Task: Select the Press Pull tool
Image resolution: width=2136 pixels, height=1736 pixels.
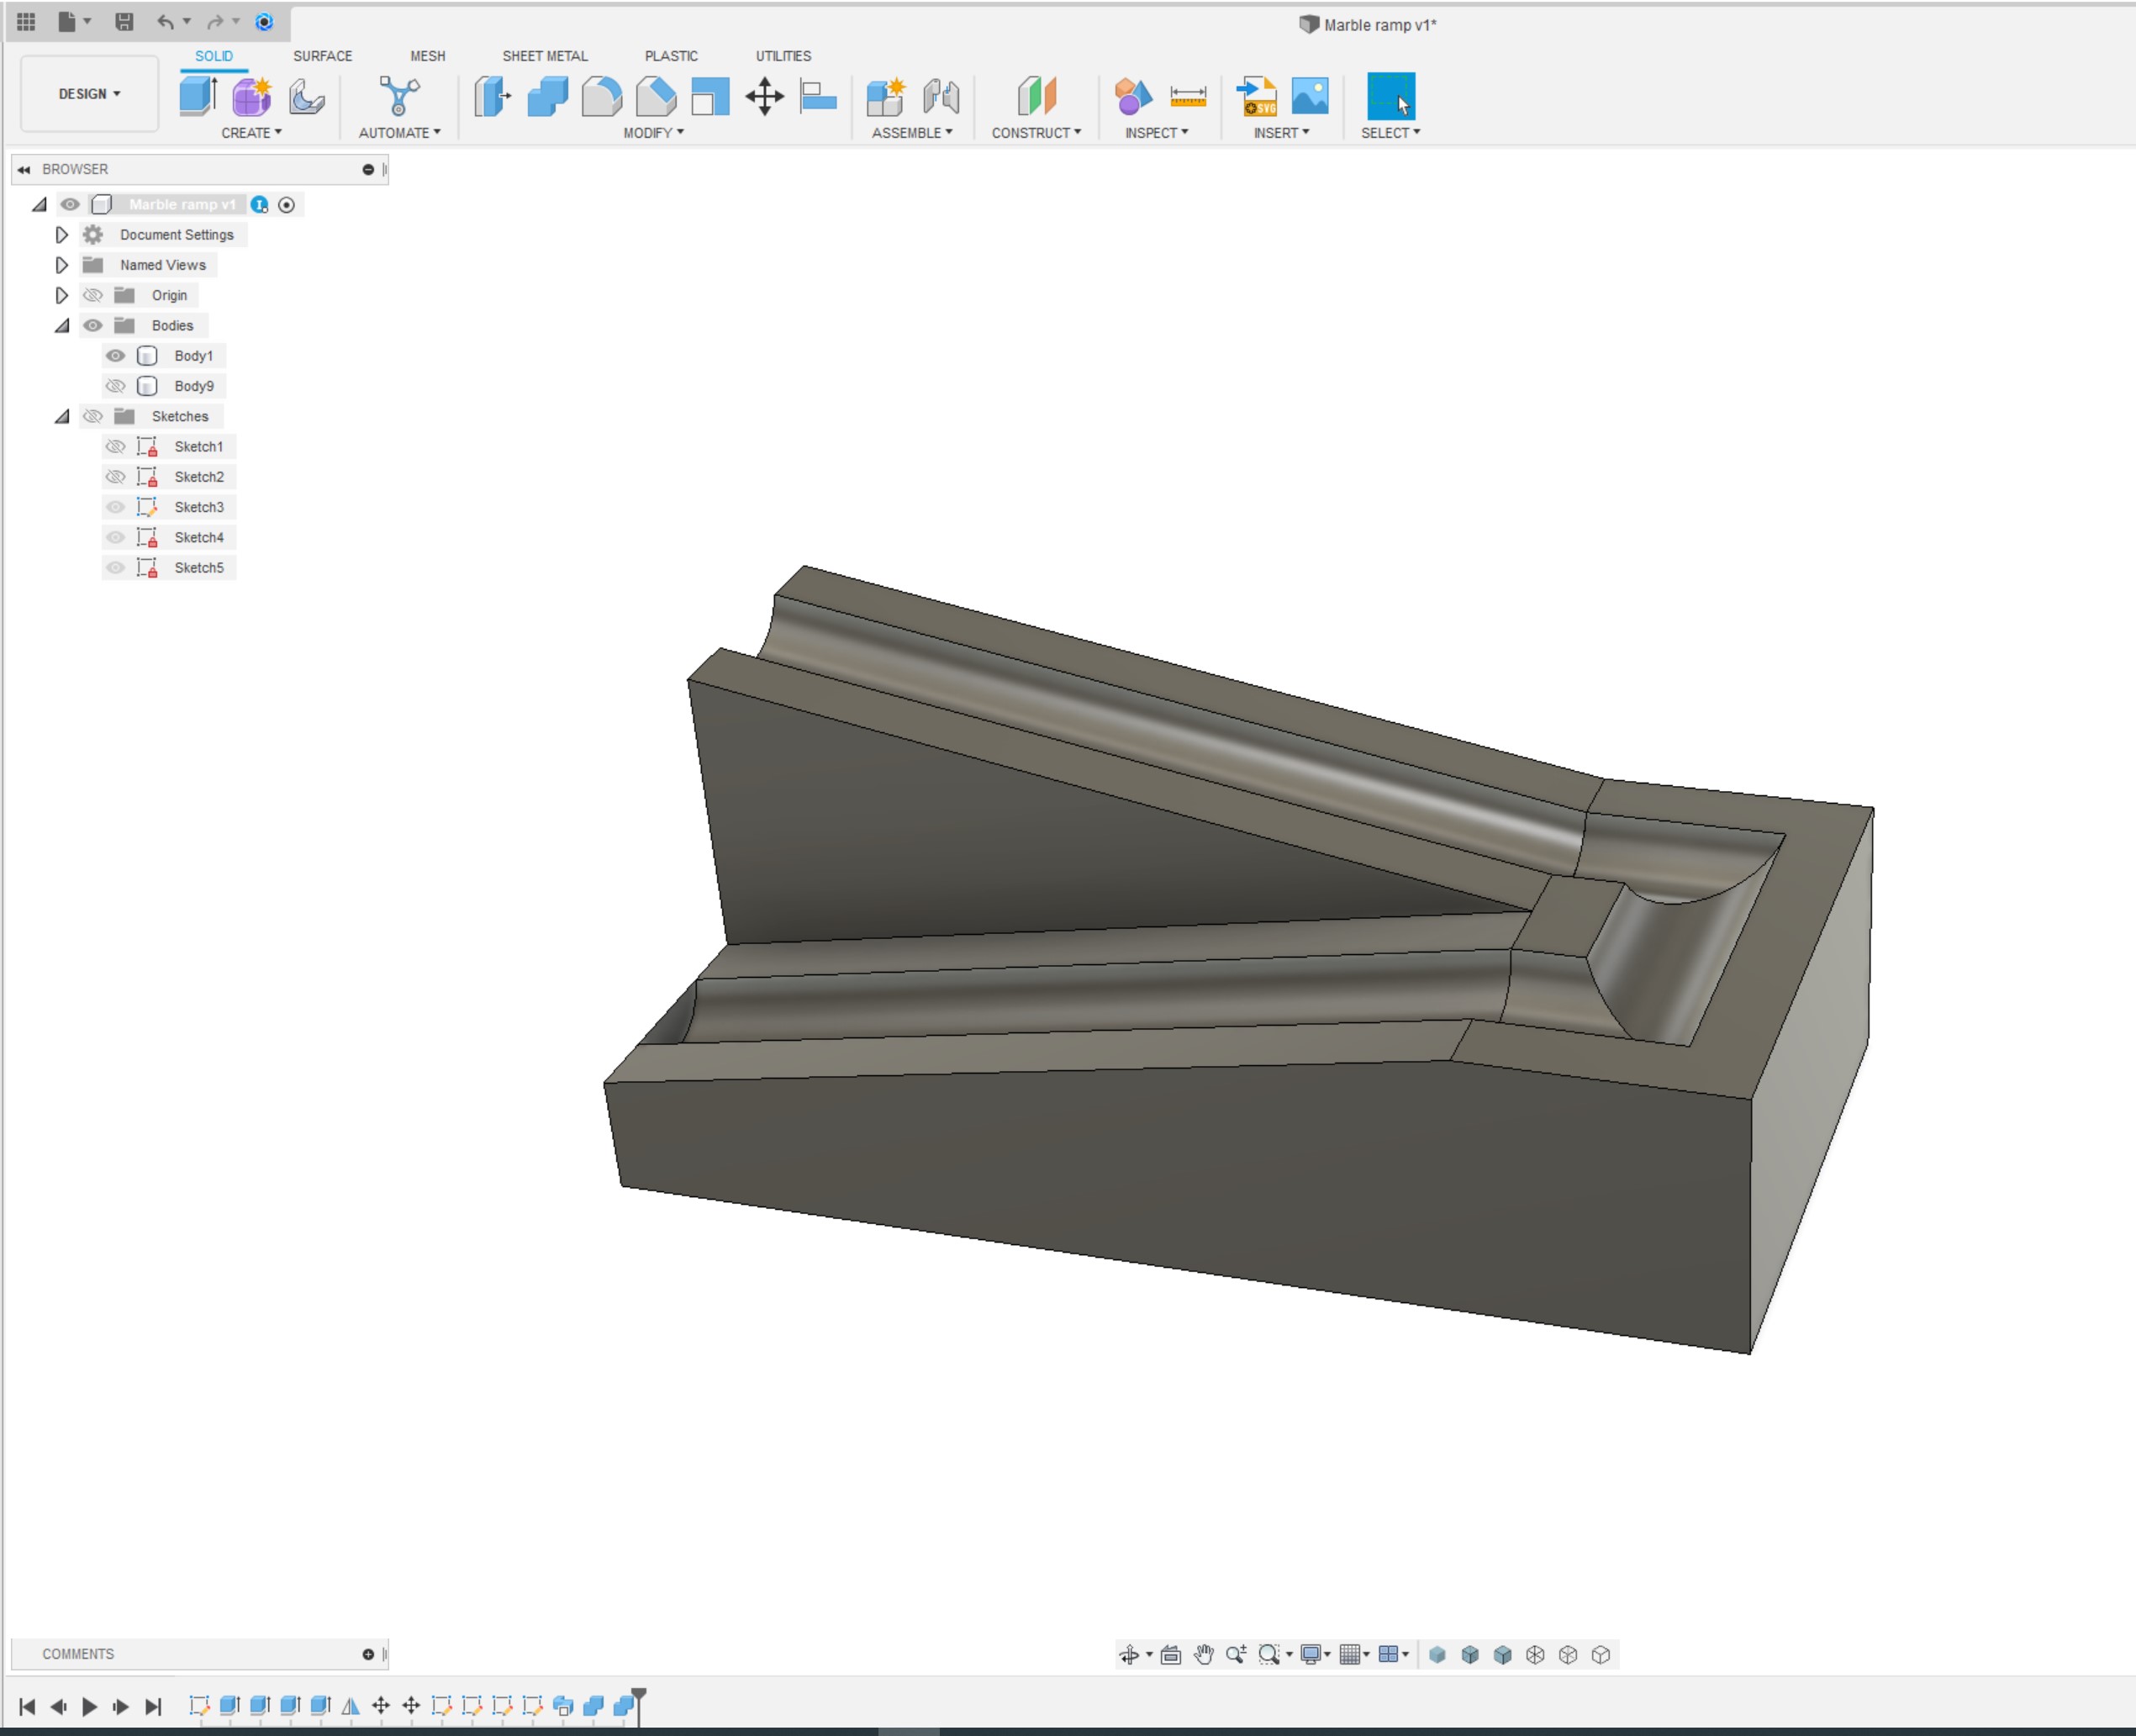Action: point(492,97)
